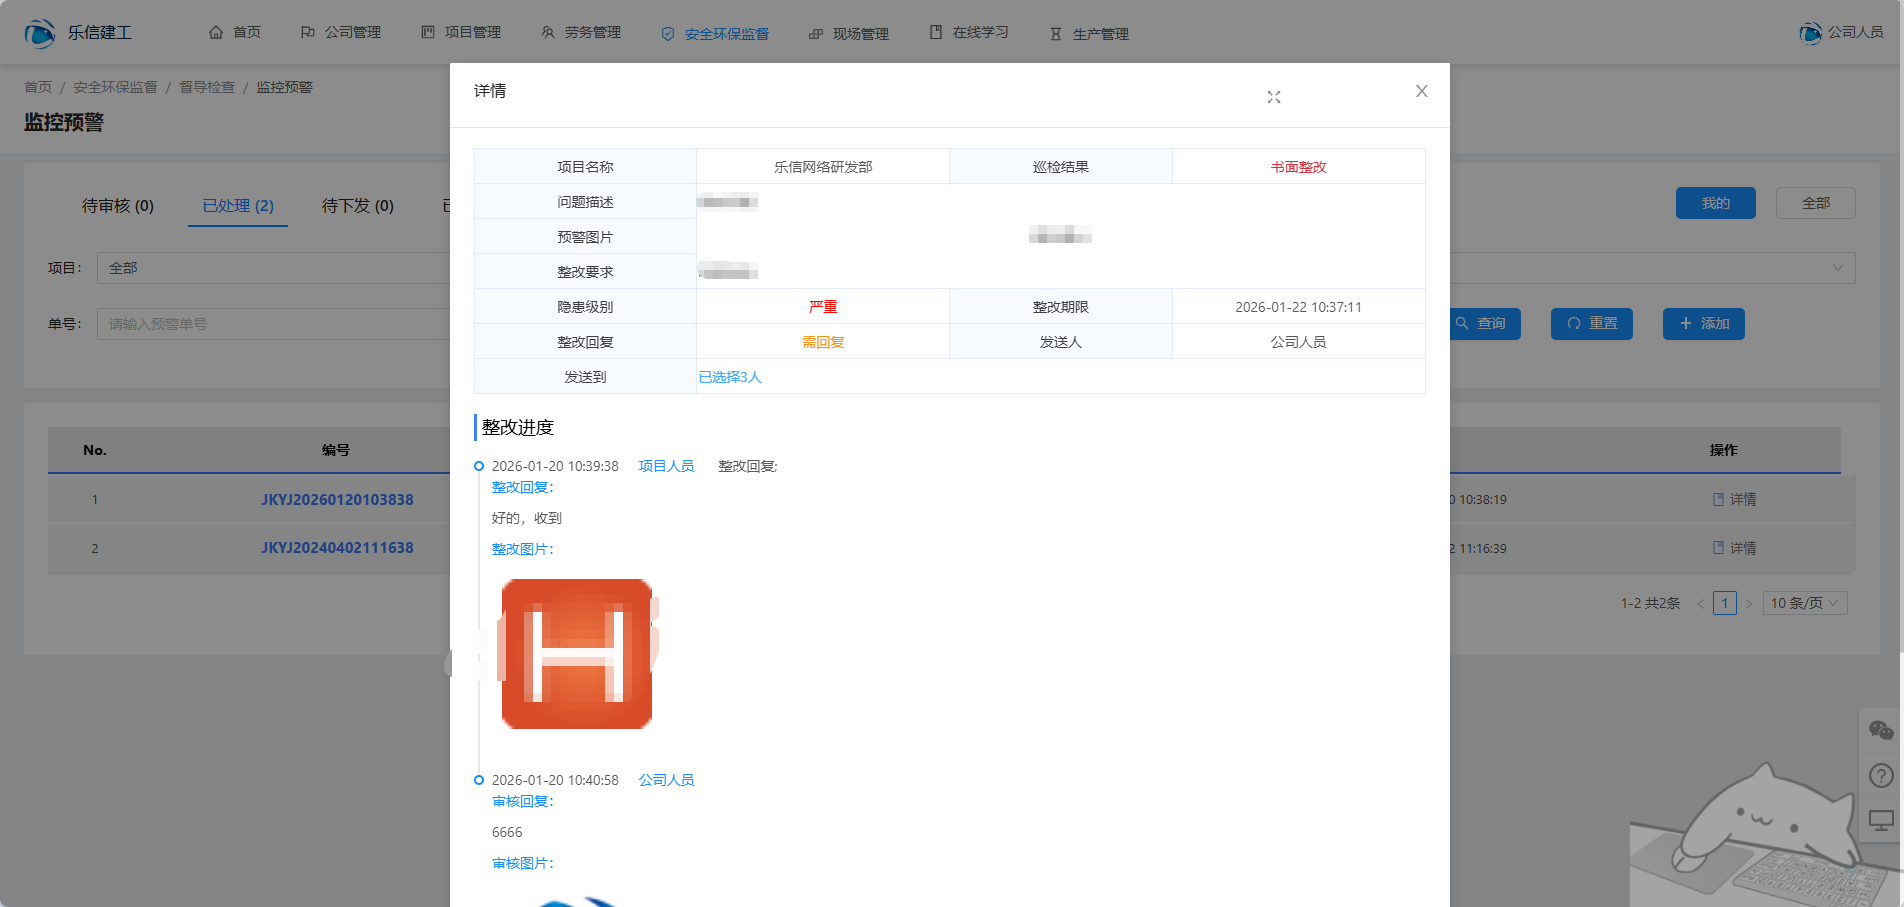This screenshot has height=907, width=1904.
Task: Click the 已选择3人 link
Action: click(x=730, y=377)
